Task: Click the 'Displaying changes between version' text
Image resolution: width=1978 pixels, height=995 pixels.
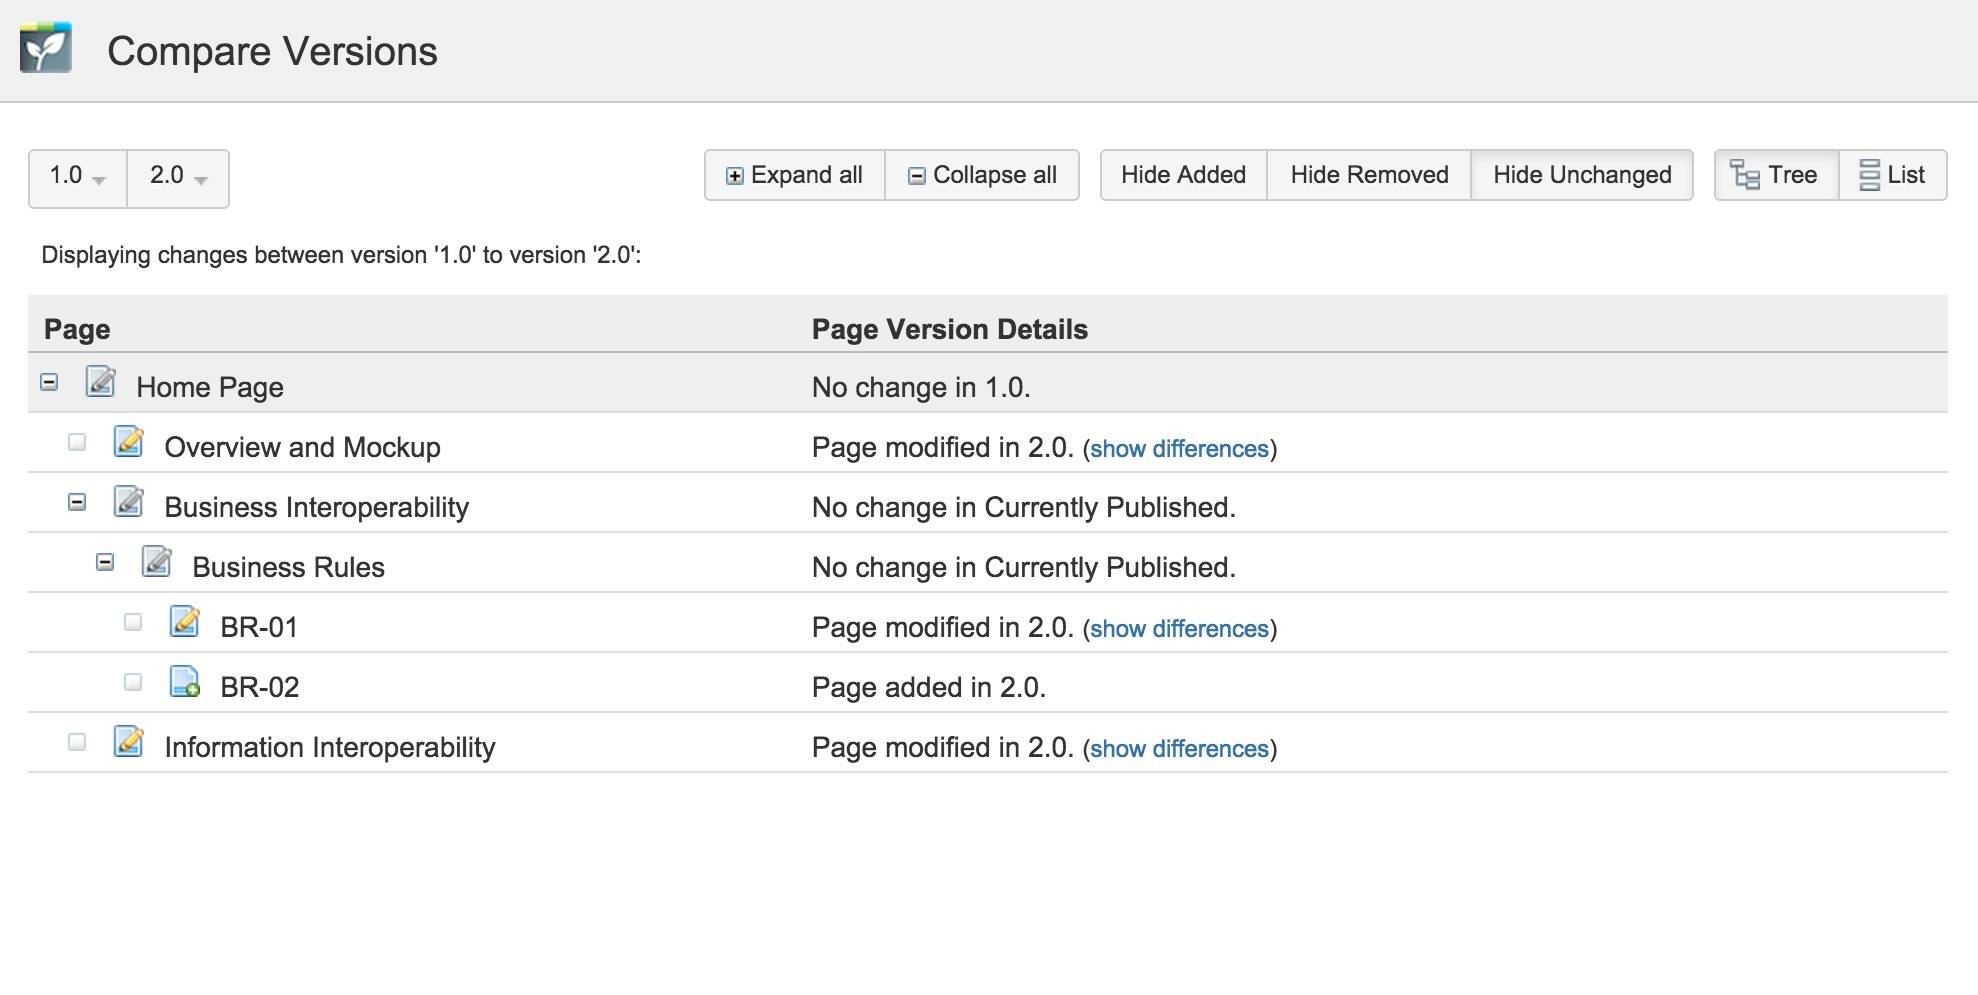Action: coord(341,255)
